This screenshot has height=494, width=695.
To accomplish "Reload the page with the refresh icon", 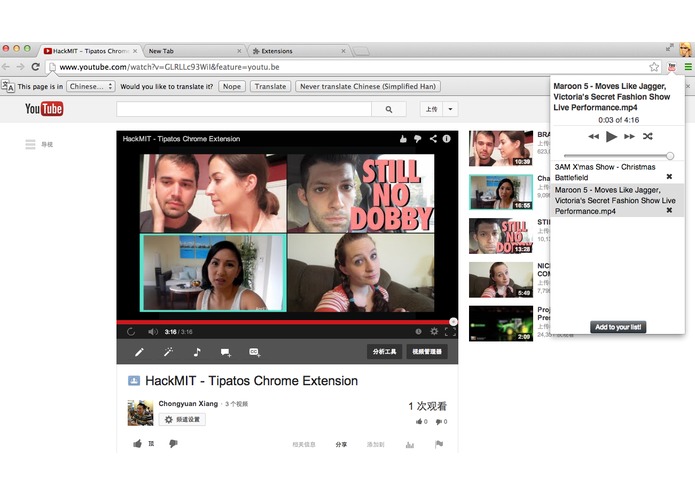I will pos(35,67).
